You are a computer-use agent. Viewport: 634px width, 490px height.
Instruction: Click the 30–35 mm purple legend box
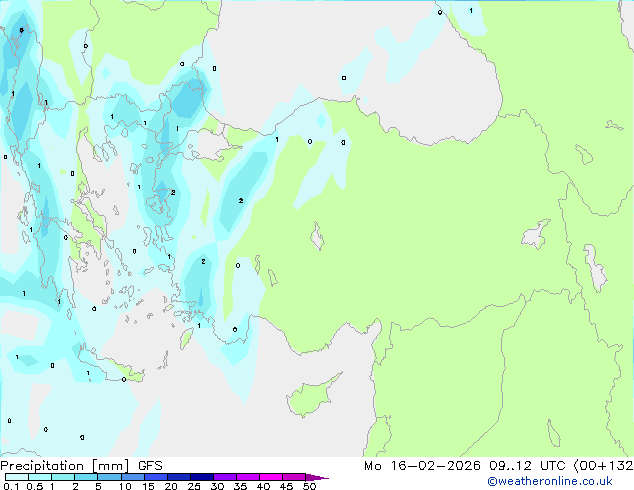pyautogui.click(x=225, y=477)
